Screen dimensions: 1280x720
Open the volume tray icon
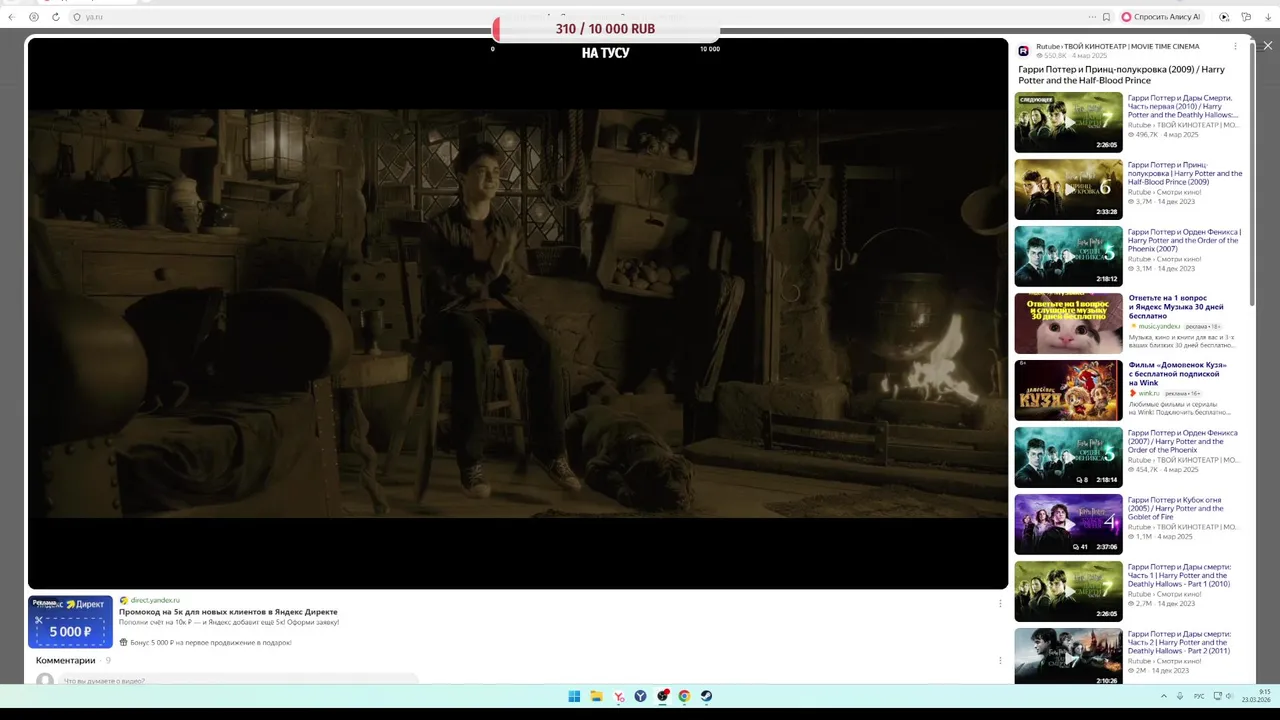[1229, 696]
